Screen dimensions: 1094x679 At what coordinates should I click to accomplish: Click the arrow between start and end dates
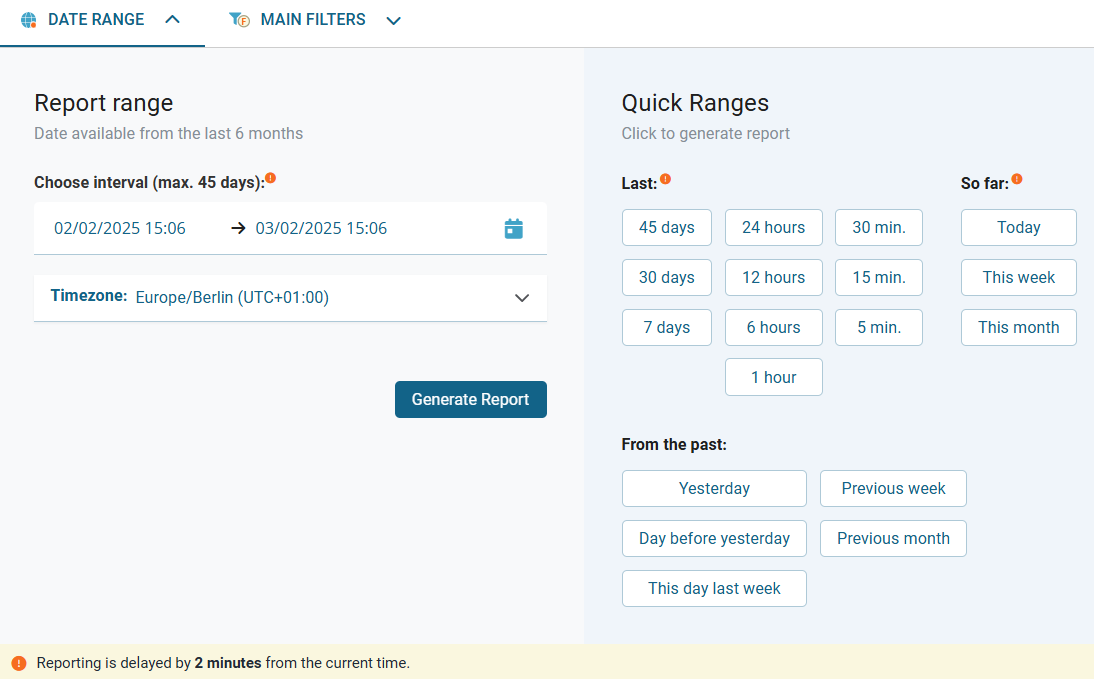pos(238,228)
